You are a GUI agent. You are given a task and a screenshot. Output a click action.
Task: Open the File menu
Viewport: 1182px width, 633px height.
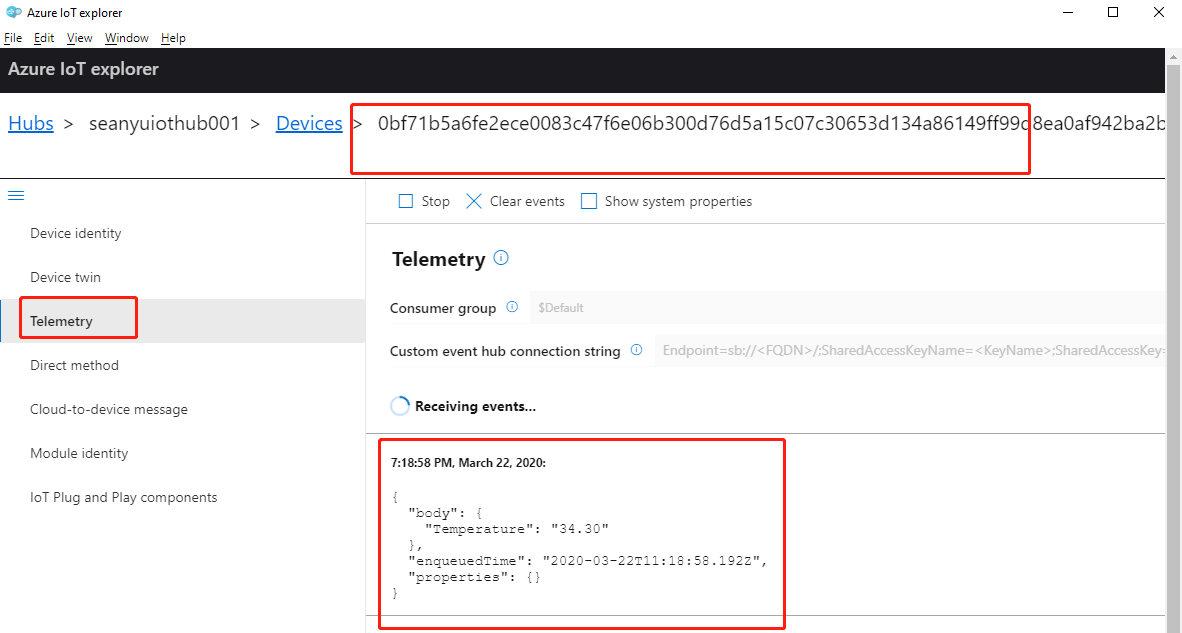click(13, 38)
